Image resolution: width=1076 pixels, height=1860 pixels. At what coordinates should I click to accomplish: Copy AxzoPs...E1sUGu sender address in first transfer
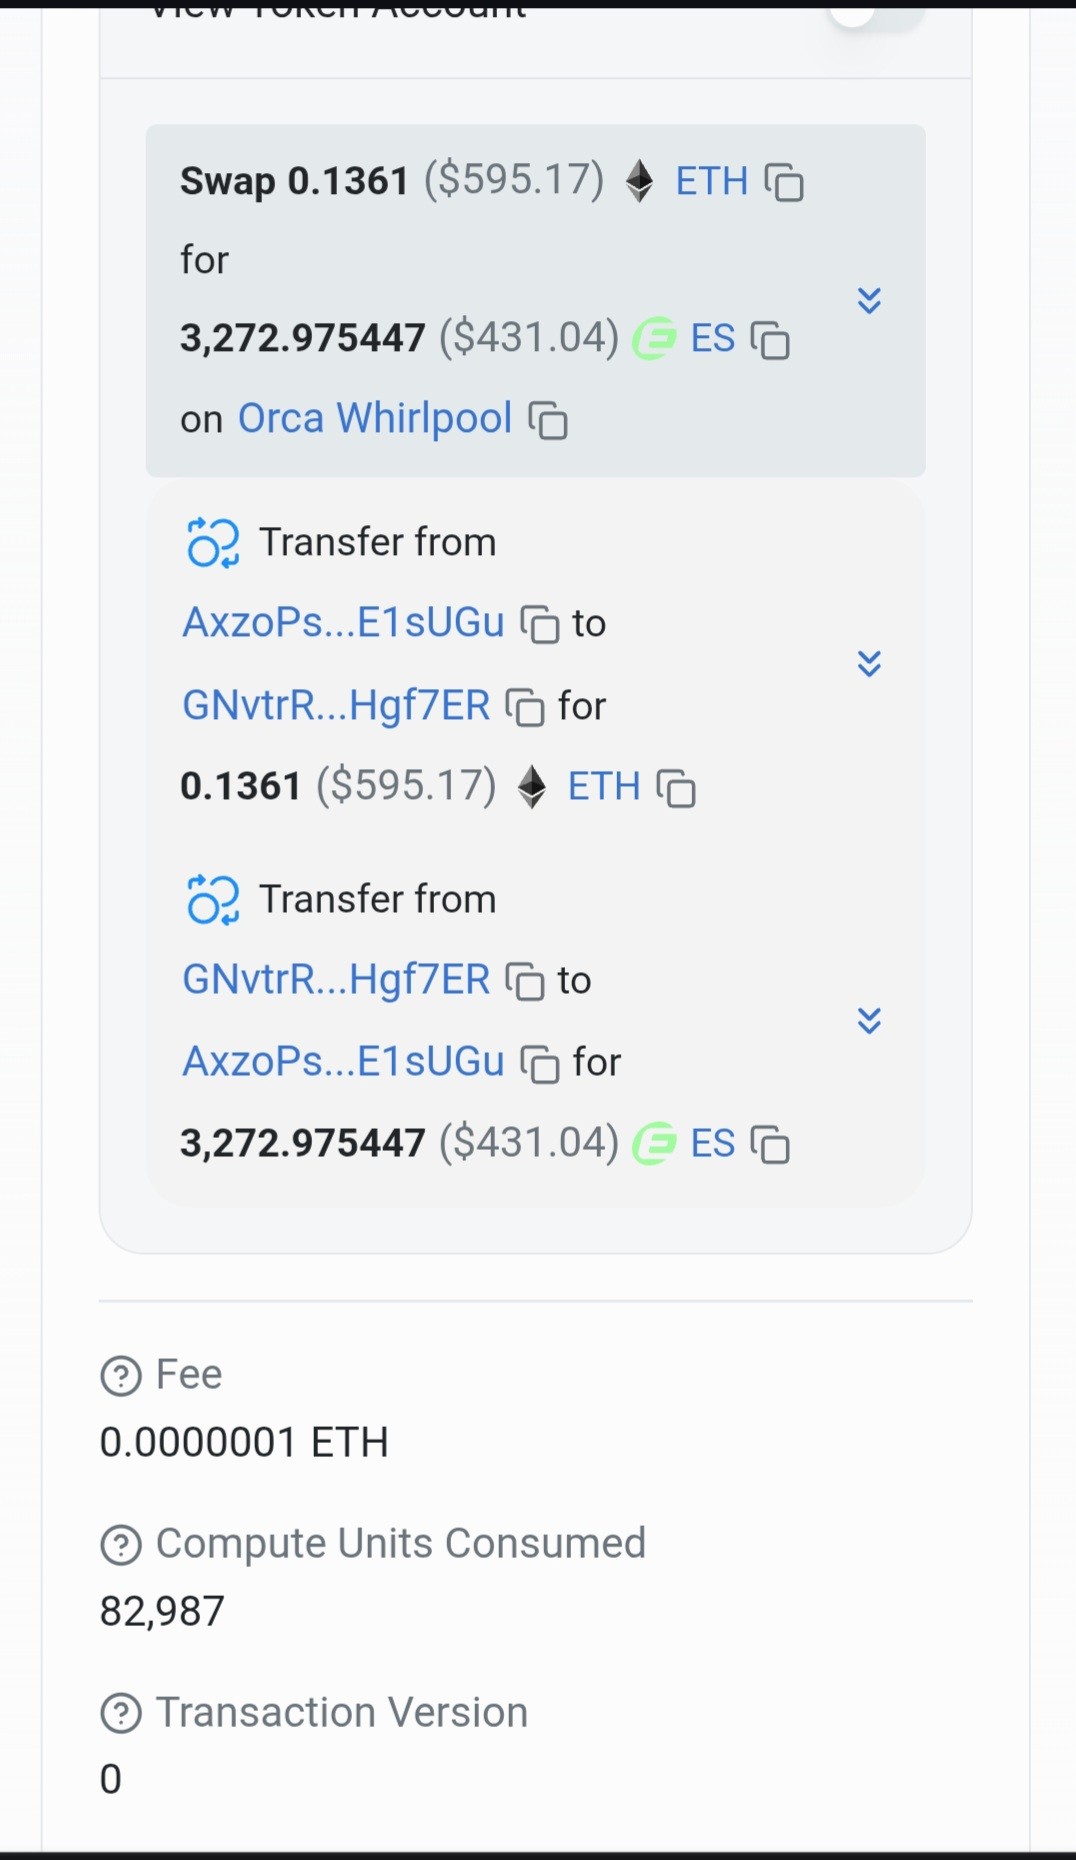pos(540,625)
